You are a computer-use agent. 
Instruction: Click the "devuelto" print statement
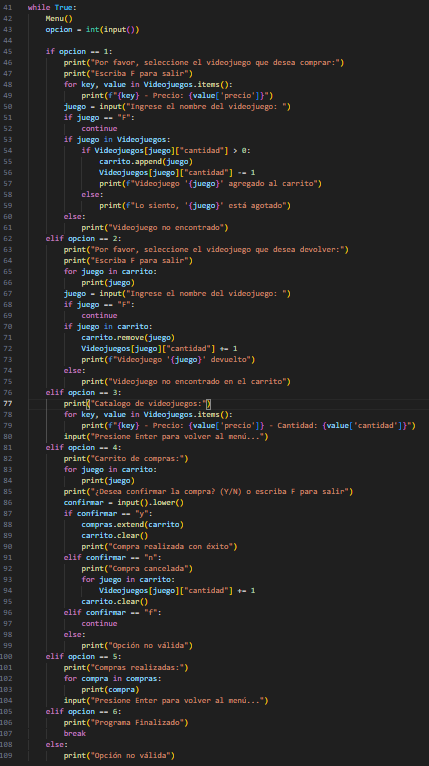168,359
